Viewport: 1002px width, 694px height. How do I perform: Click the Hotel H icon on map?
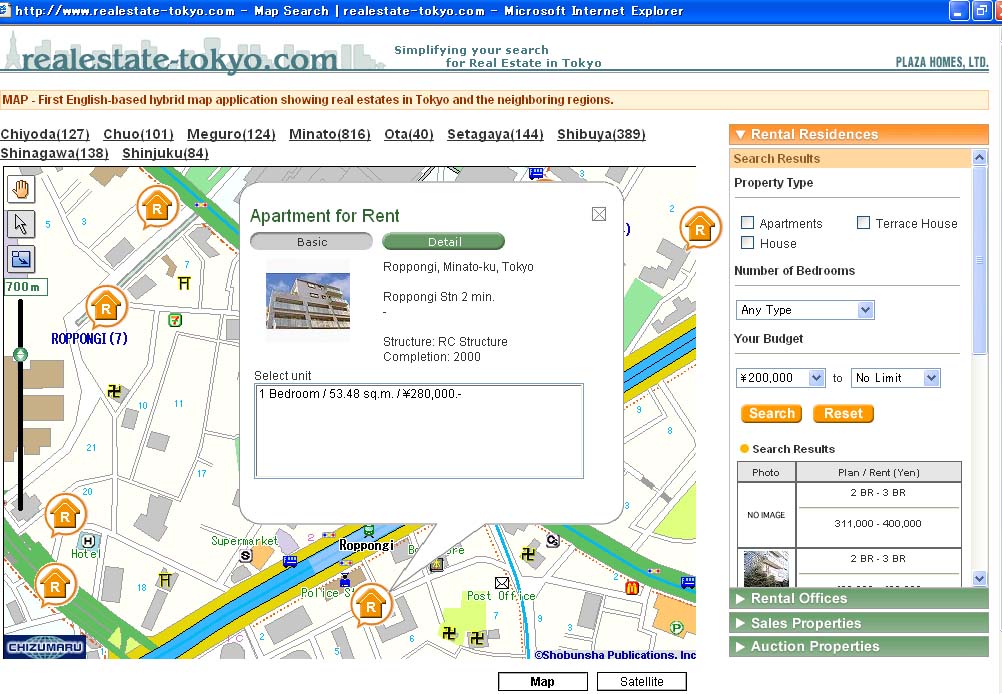pyautogui.click(x=88, y=541)
